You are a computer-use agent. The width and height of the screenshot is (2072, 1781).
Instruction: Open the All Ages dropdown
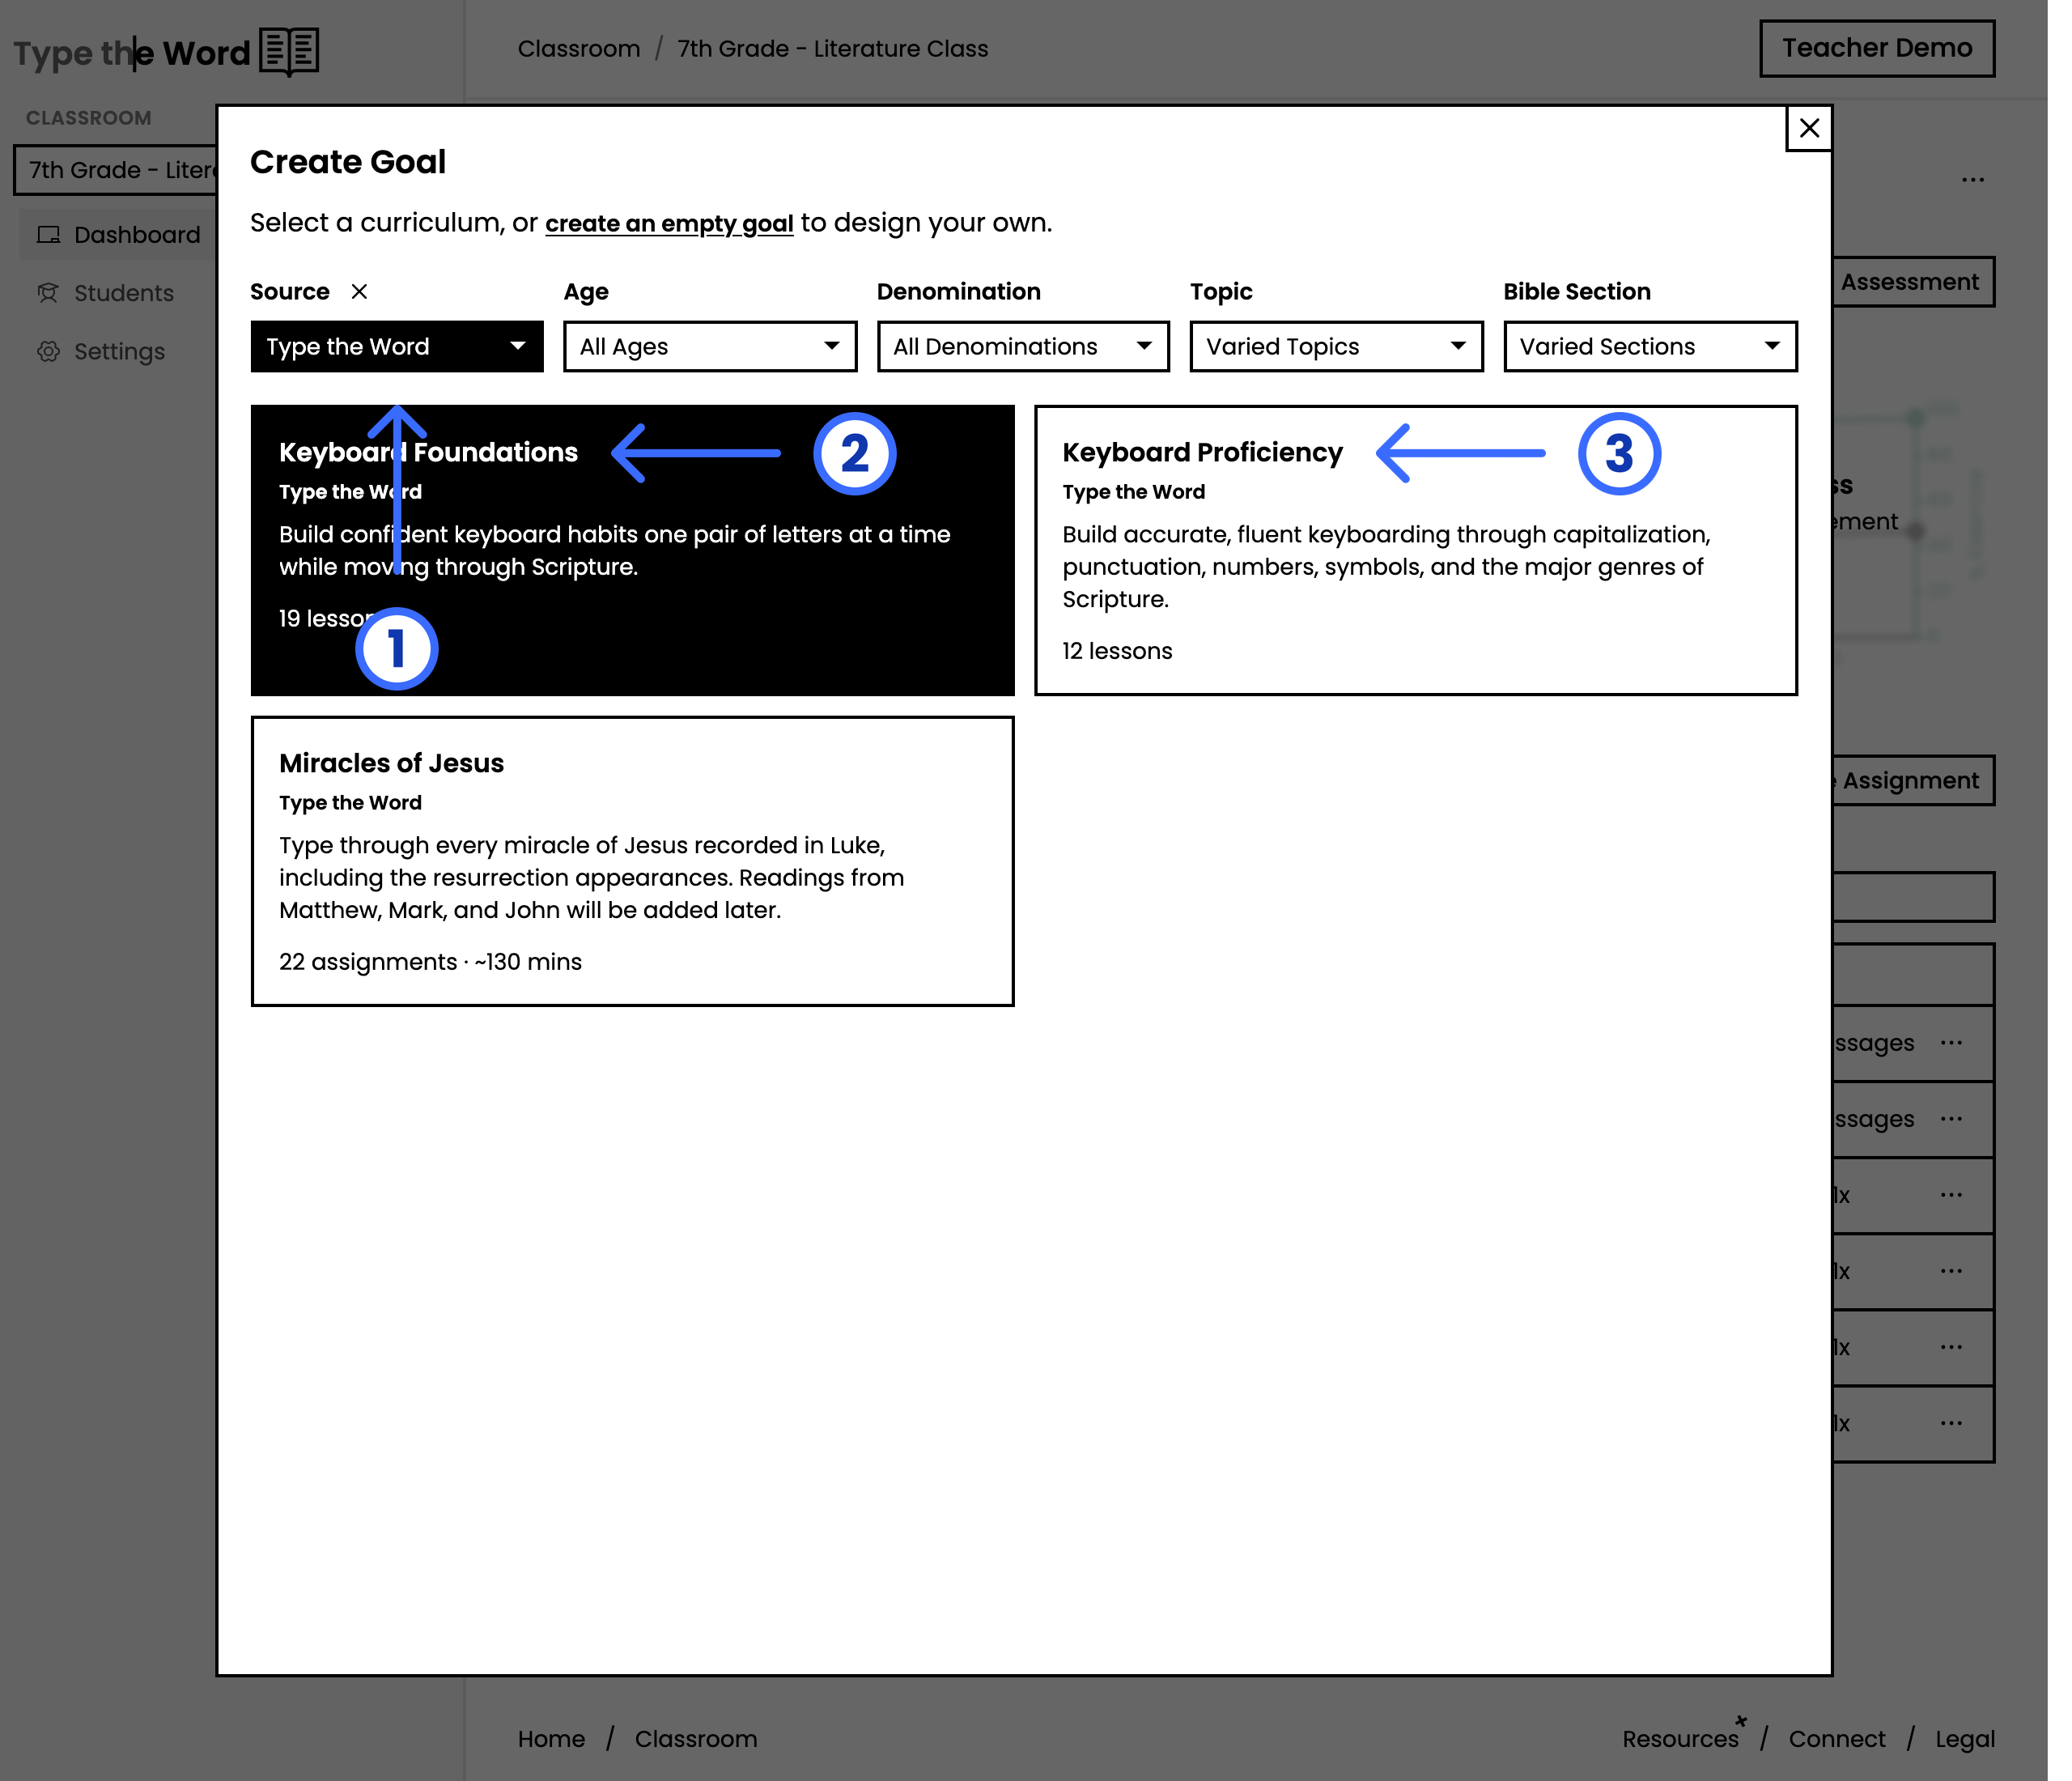point(710,346)
